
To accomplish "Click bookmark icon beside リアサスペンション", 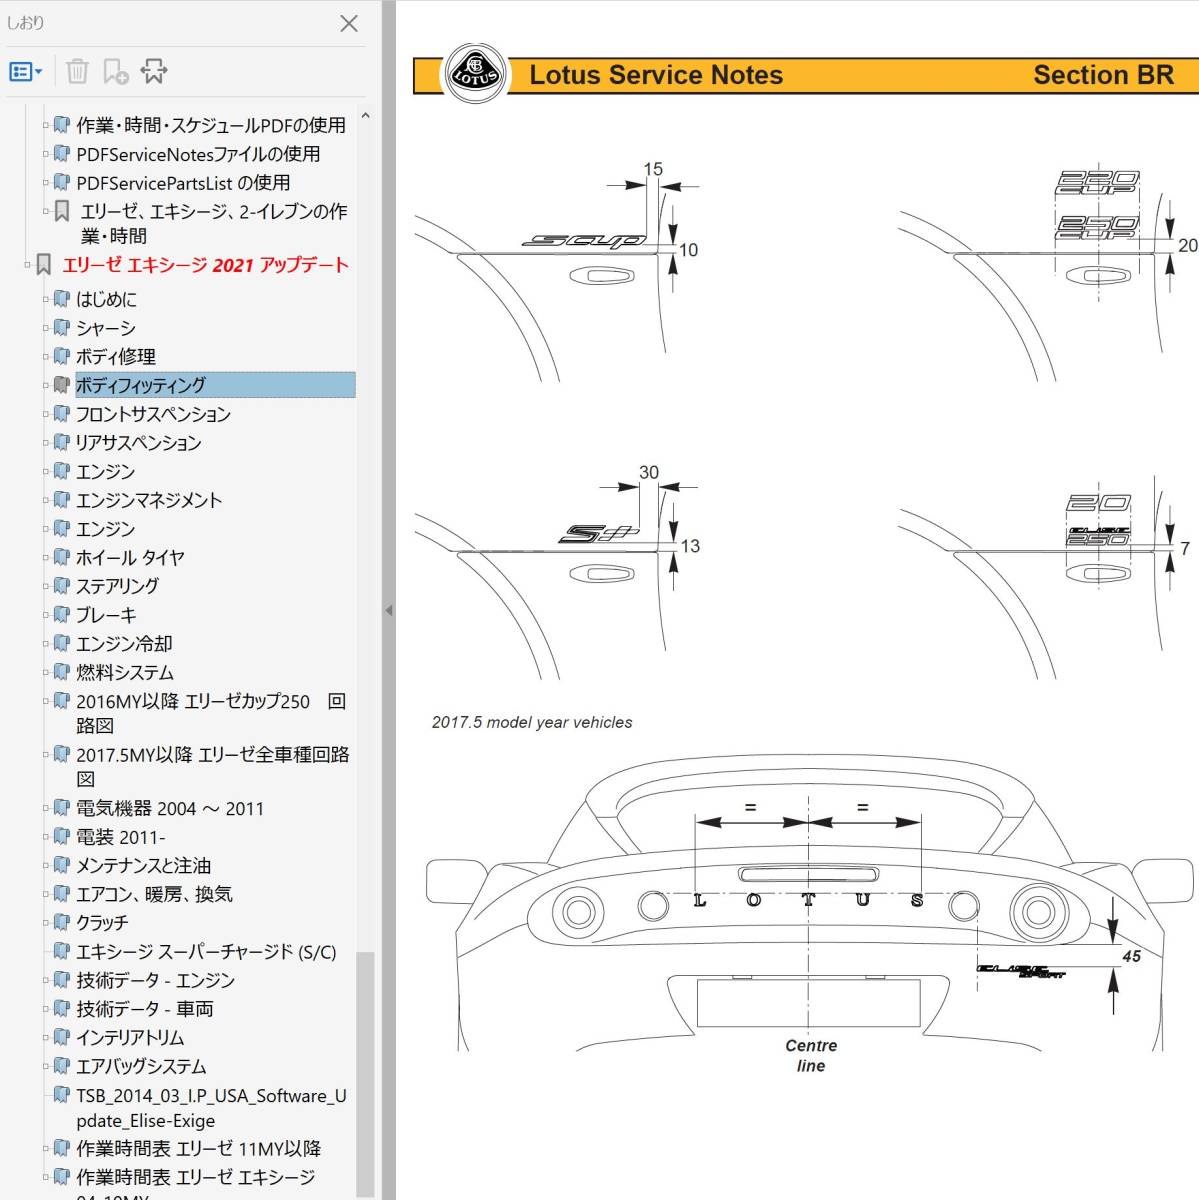I will (62, 442).
